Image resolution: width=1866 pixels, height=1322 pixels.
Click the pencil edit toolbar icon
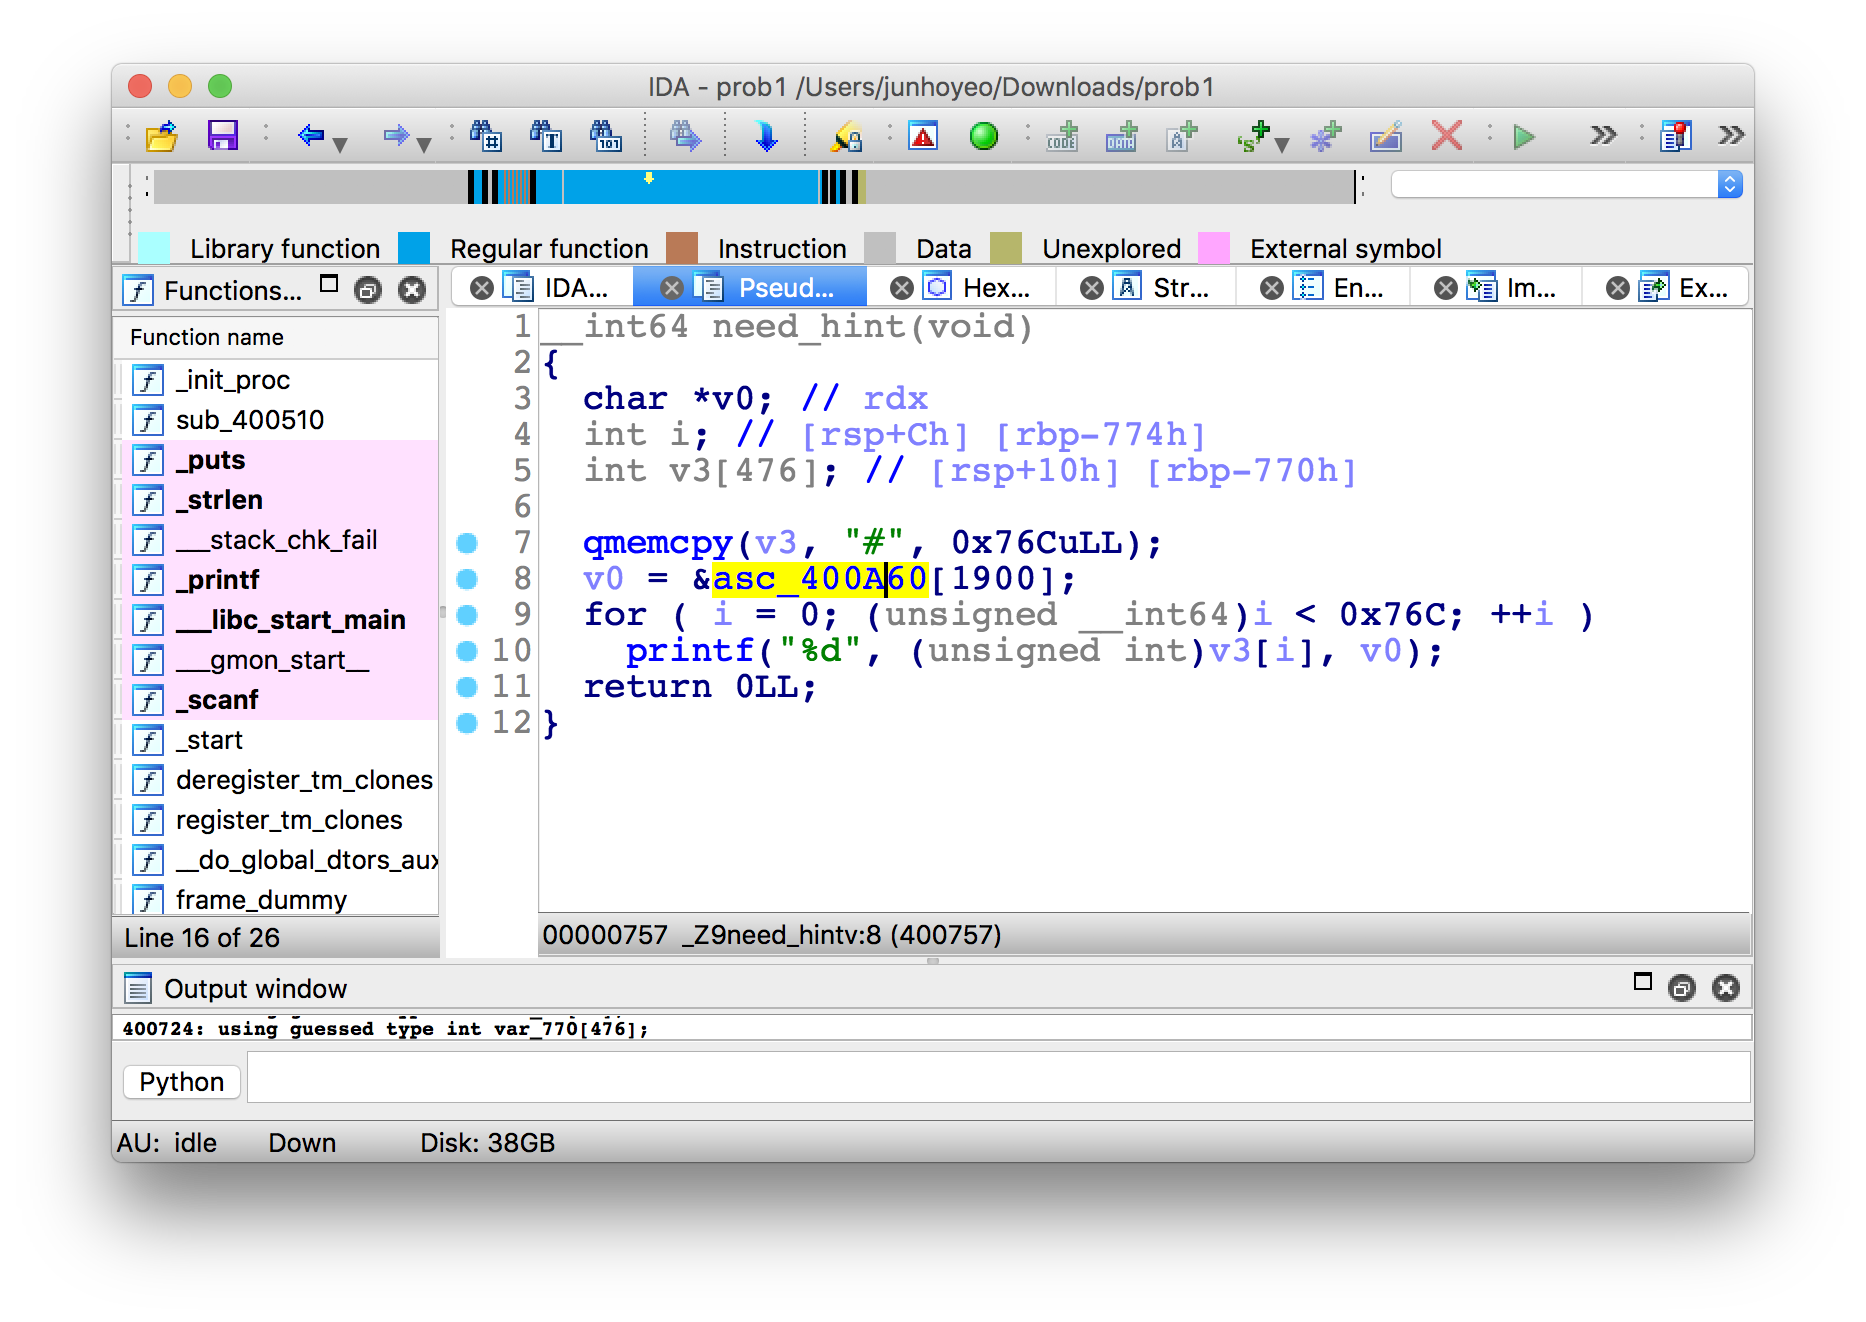click(1386, 136)
